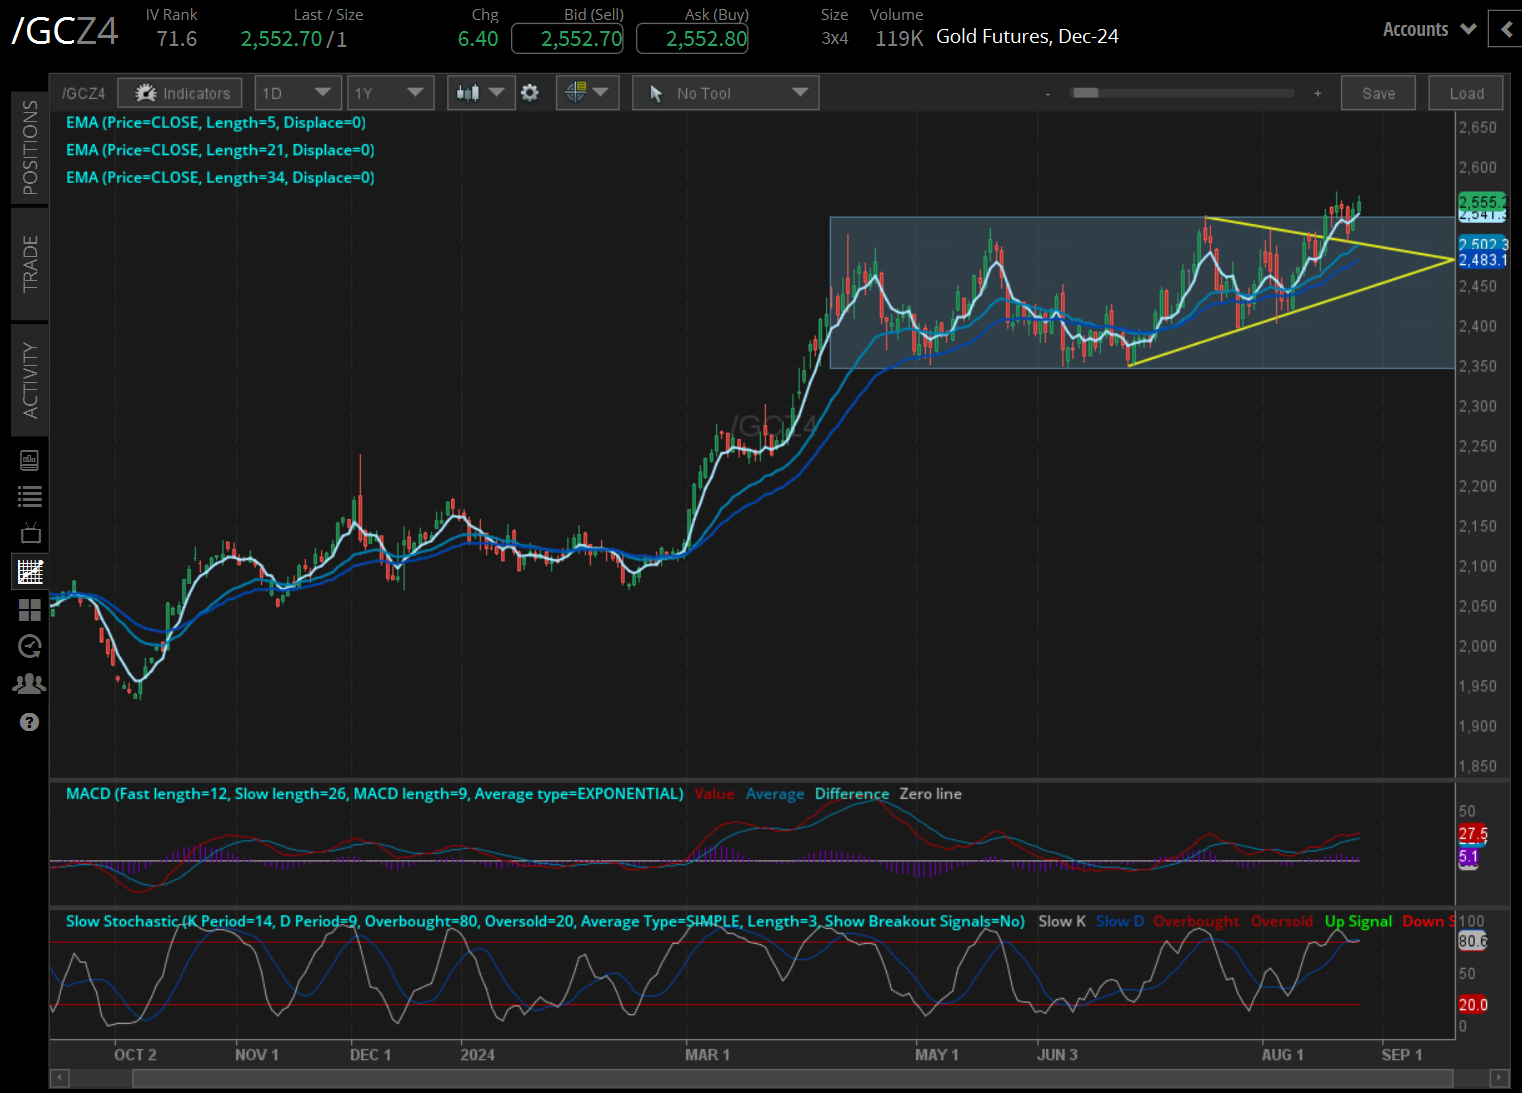
Task: Switch to the Activity tab
Action: click(30, 380)
